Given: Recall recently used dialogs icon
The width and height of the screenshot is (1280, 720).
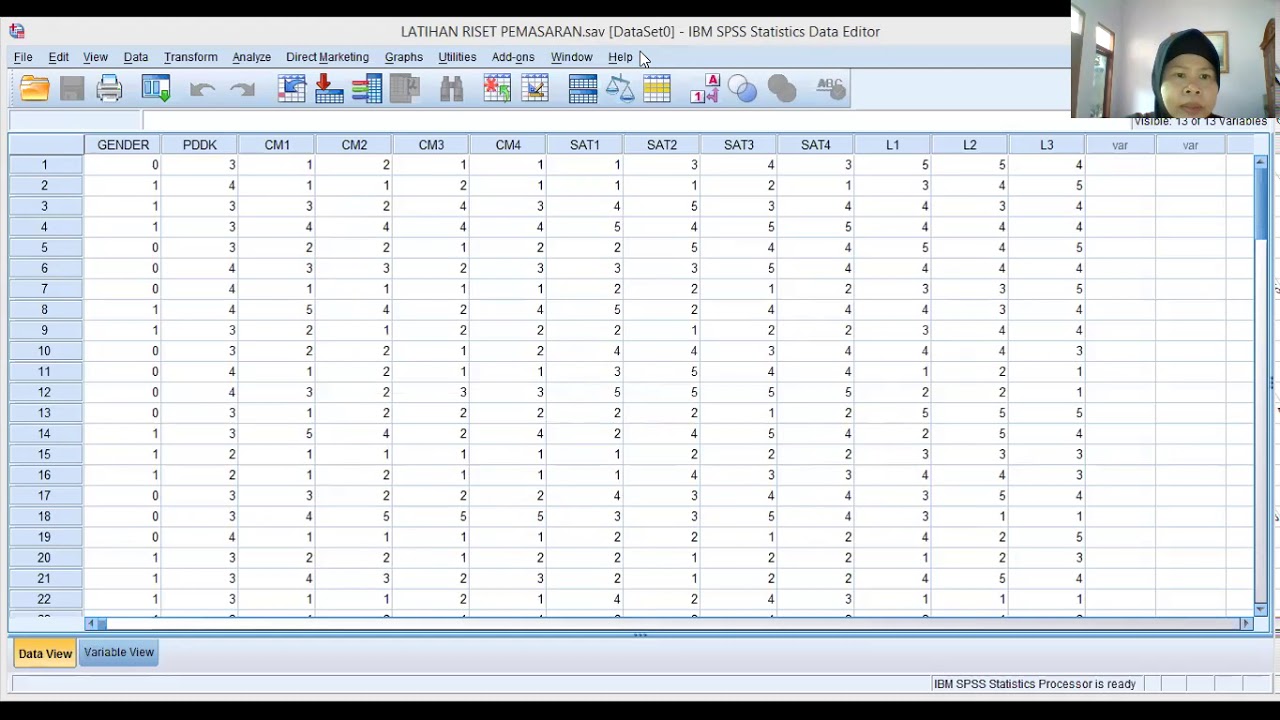Looking at the screenshot, I should click(x=156, y=89).
